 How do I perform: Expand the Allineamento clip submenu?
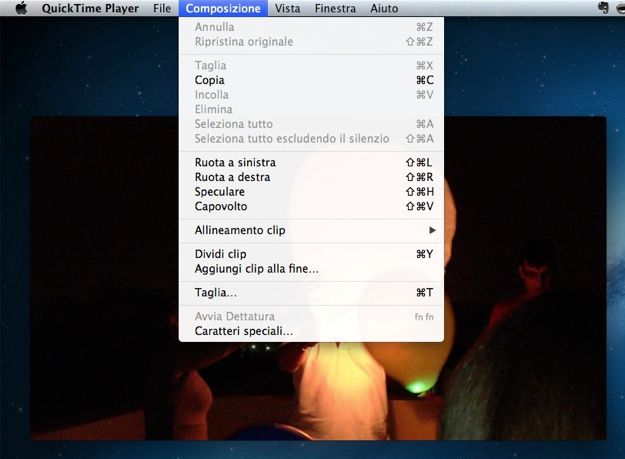[311, 230]
